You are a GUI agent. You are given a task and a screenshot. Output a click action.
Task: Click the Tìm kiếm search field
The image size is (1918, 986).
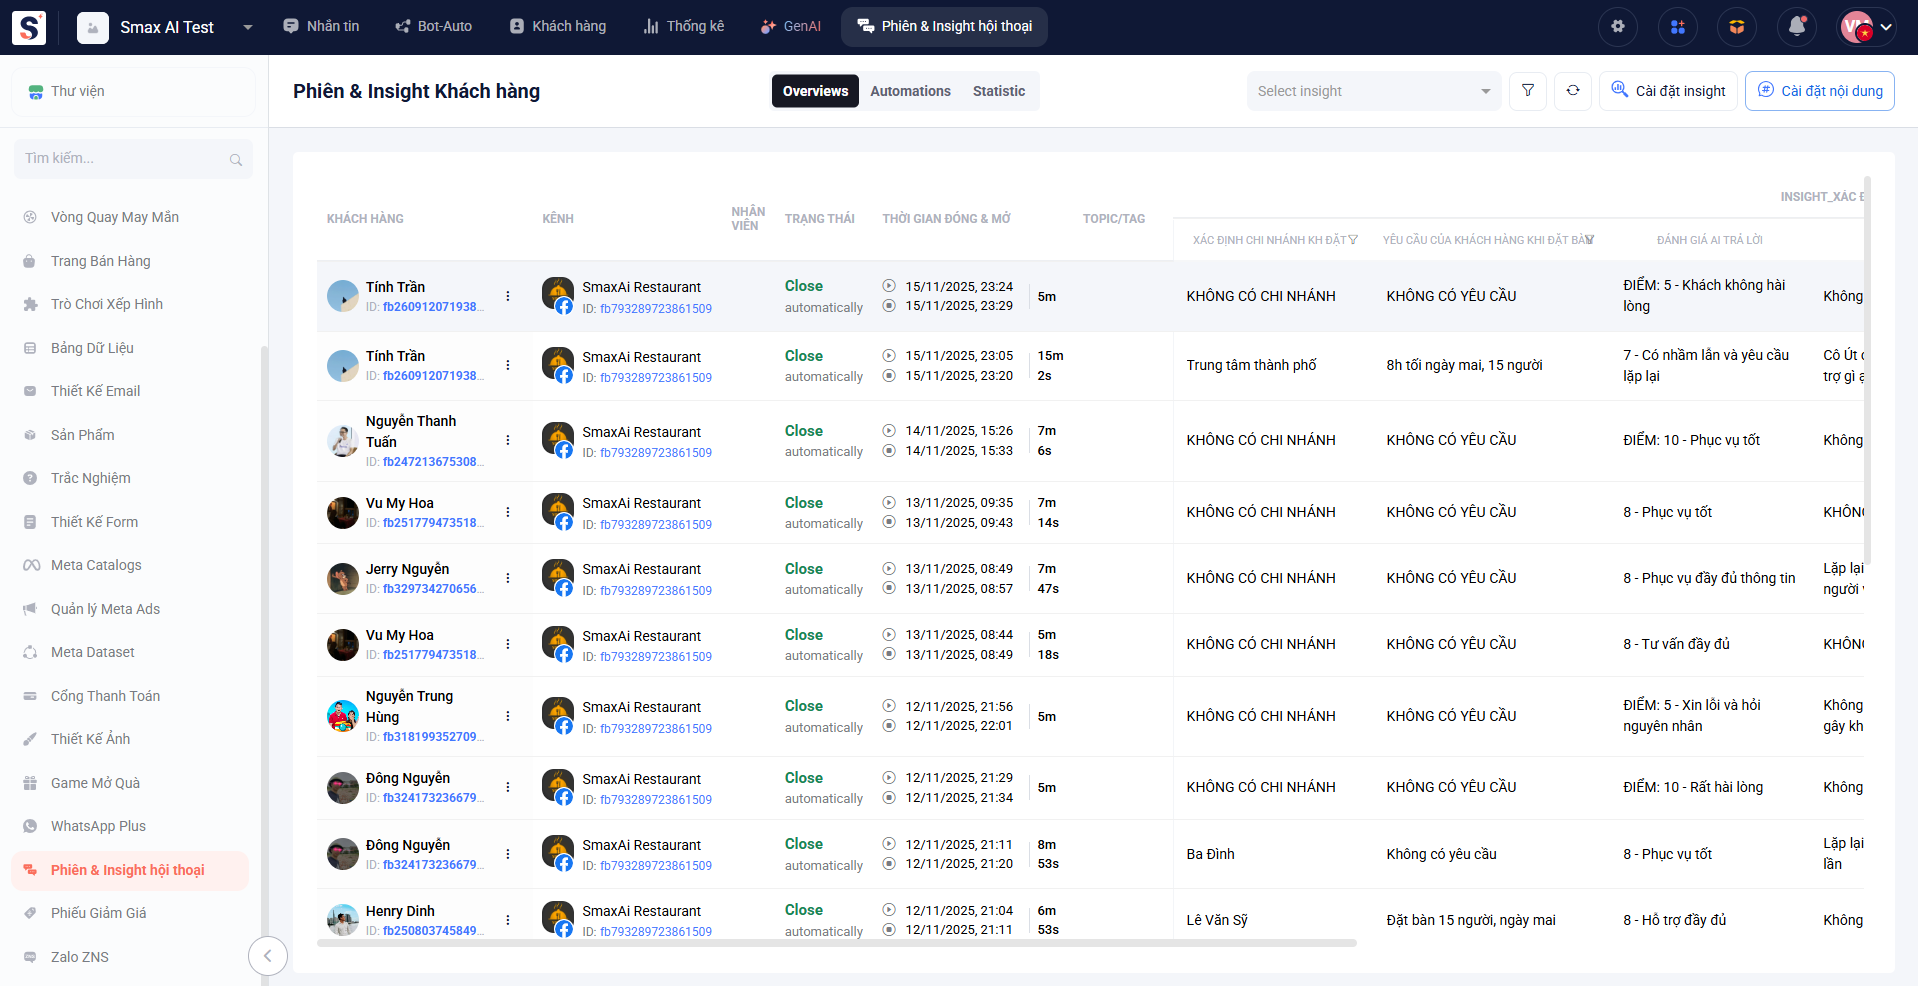(x=125, y=159)
